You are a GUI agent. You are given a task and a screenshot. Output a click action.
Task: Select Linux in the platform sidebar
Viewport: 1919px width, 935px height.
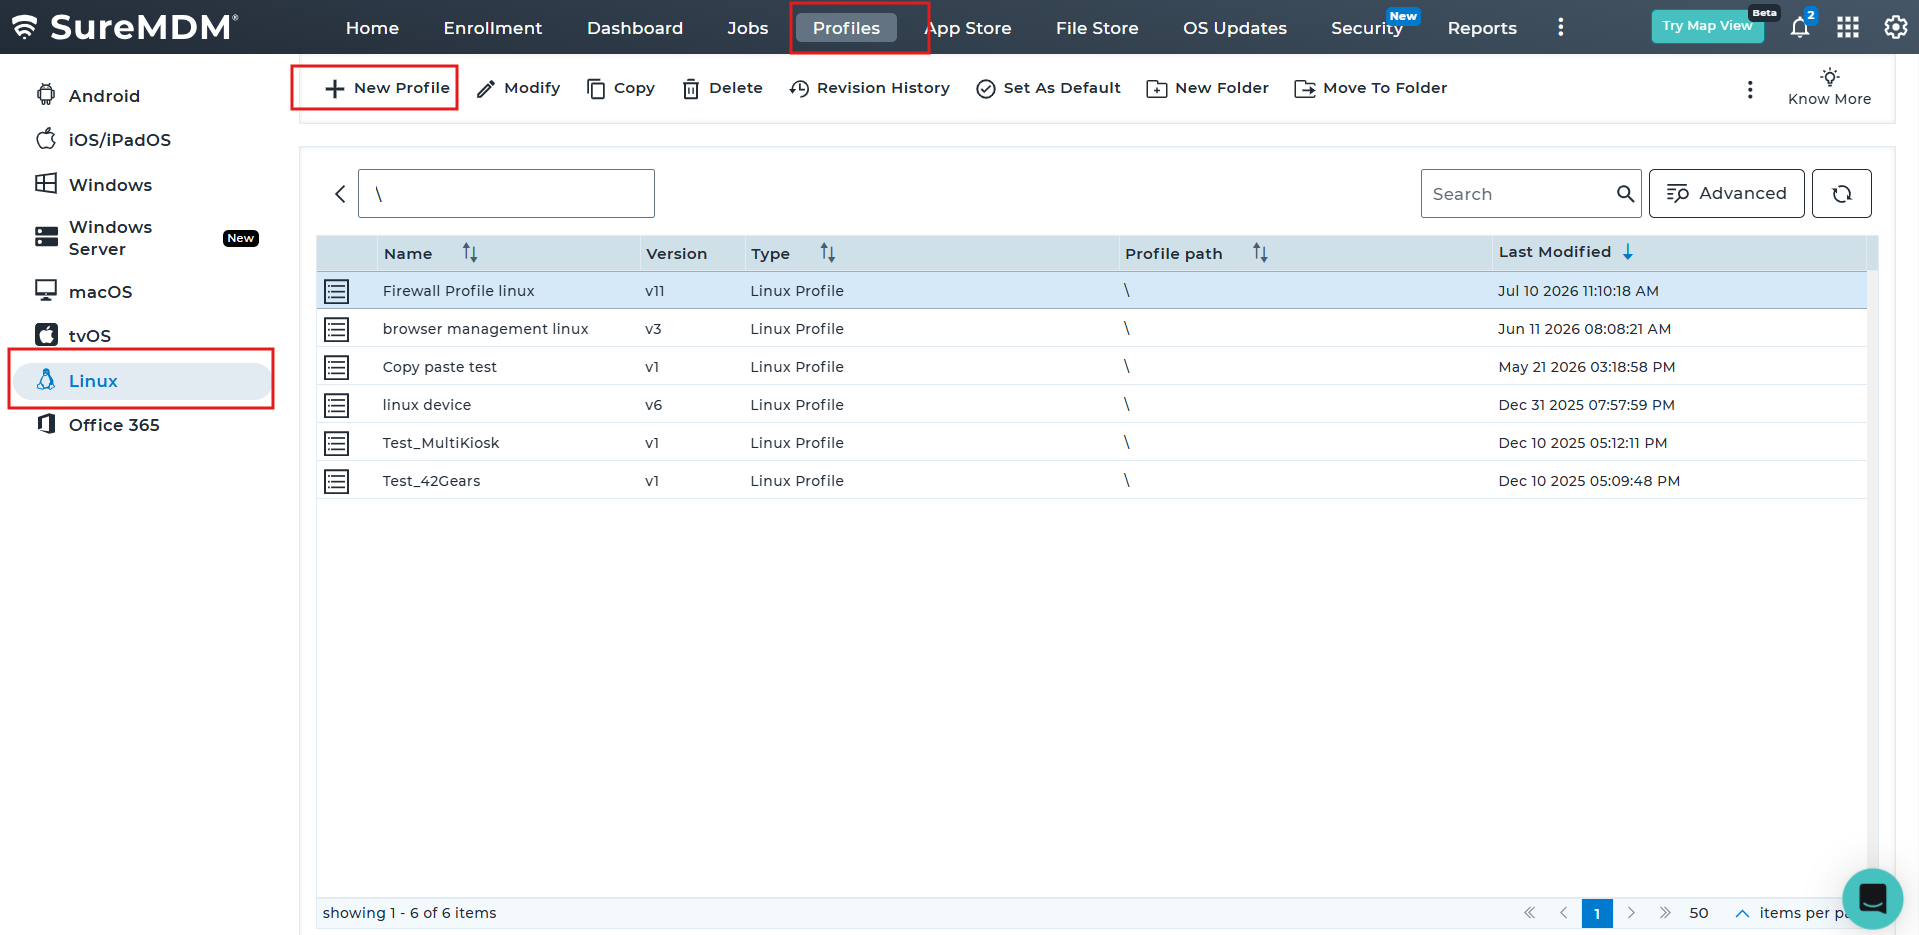(x=141, y=381)
